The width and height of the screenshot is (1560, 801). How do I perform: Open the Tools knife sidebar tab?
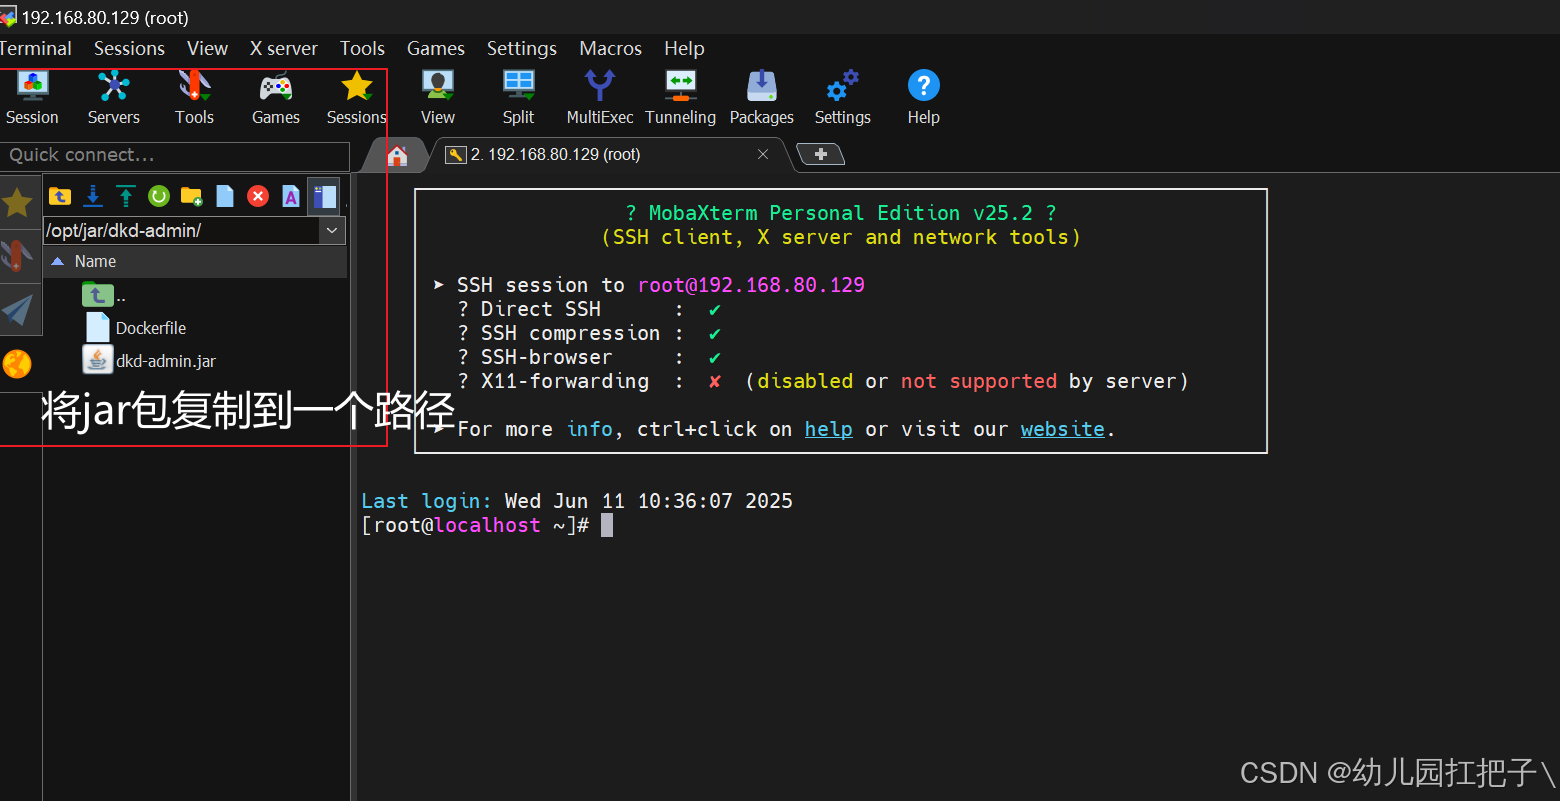pyautogui.click(x=17, y=256)
